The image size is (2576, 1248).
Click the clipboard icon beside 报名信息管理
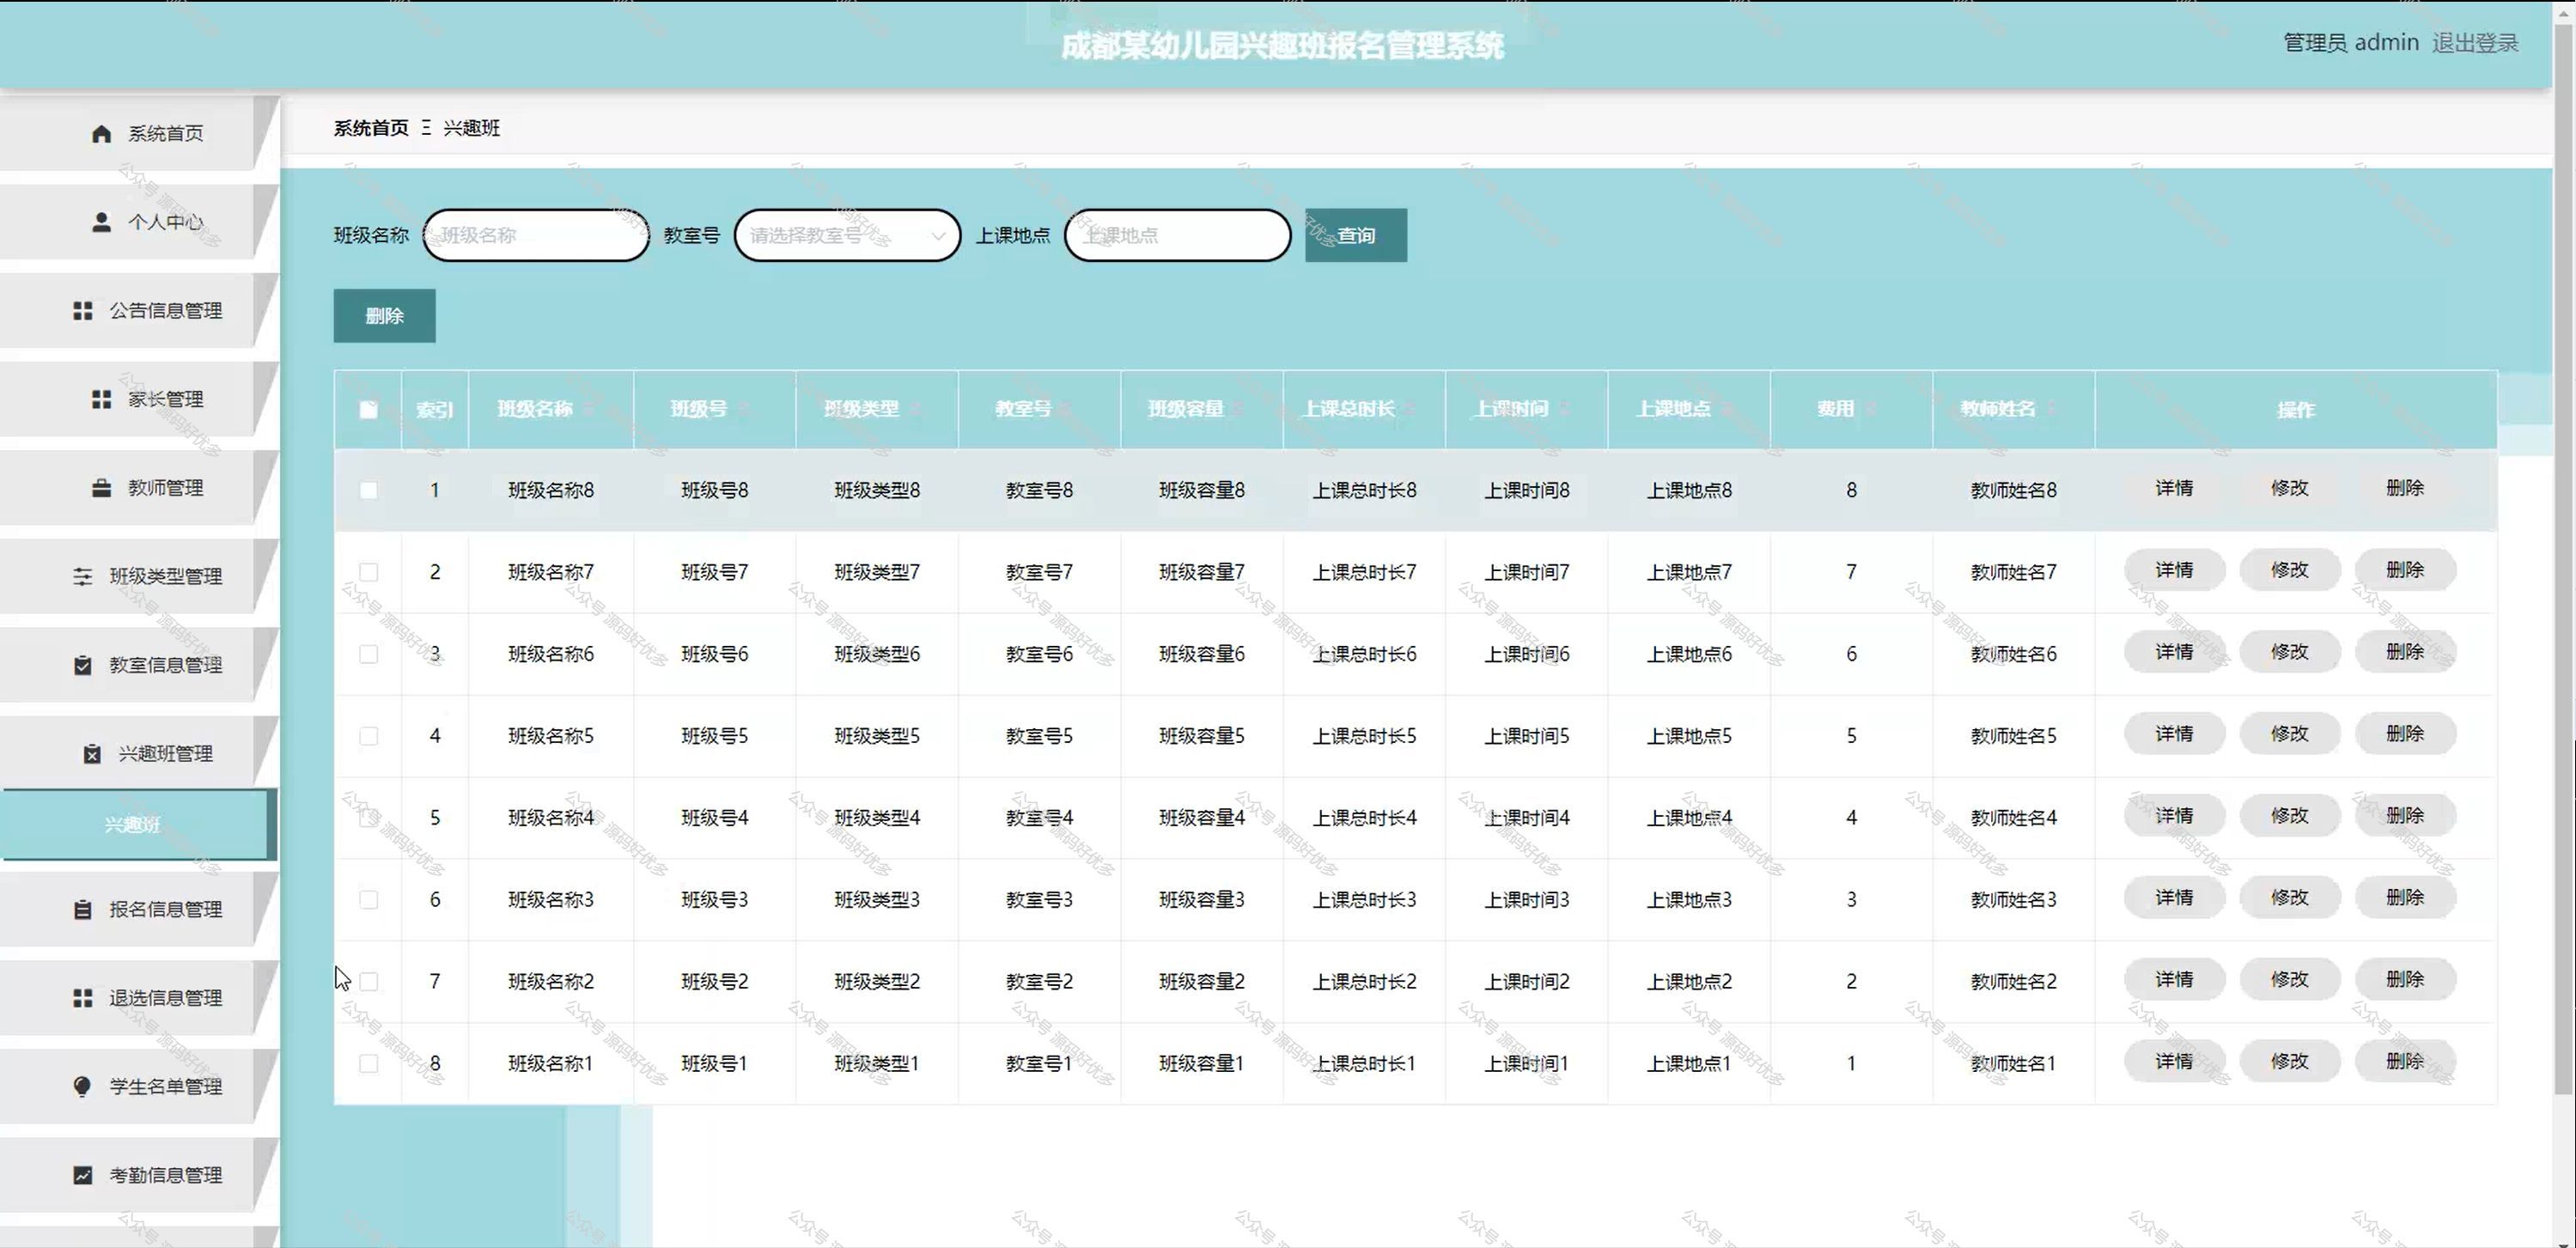tap(83, 910)
